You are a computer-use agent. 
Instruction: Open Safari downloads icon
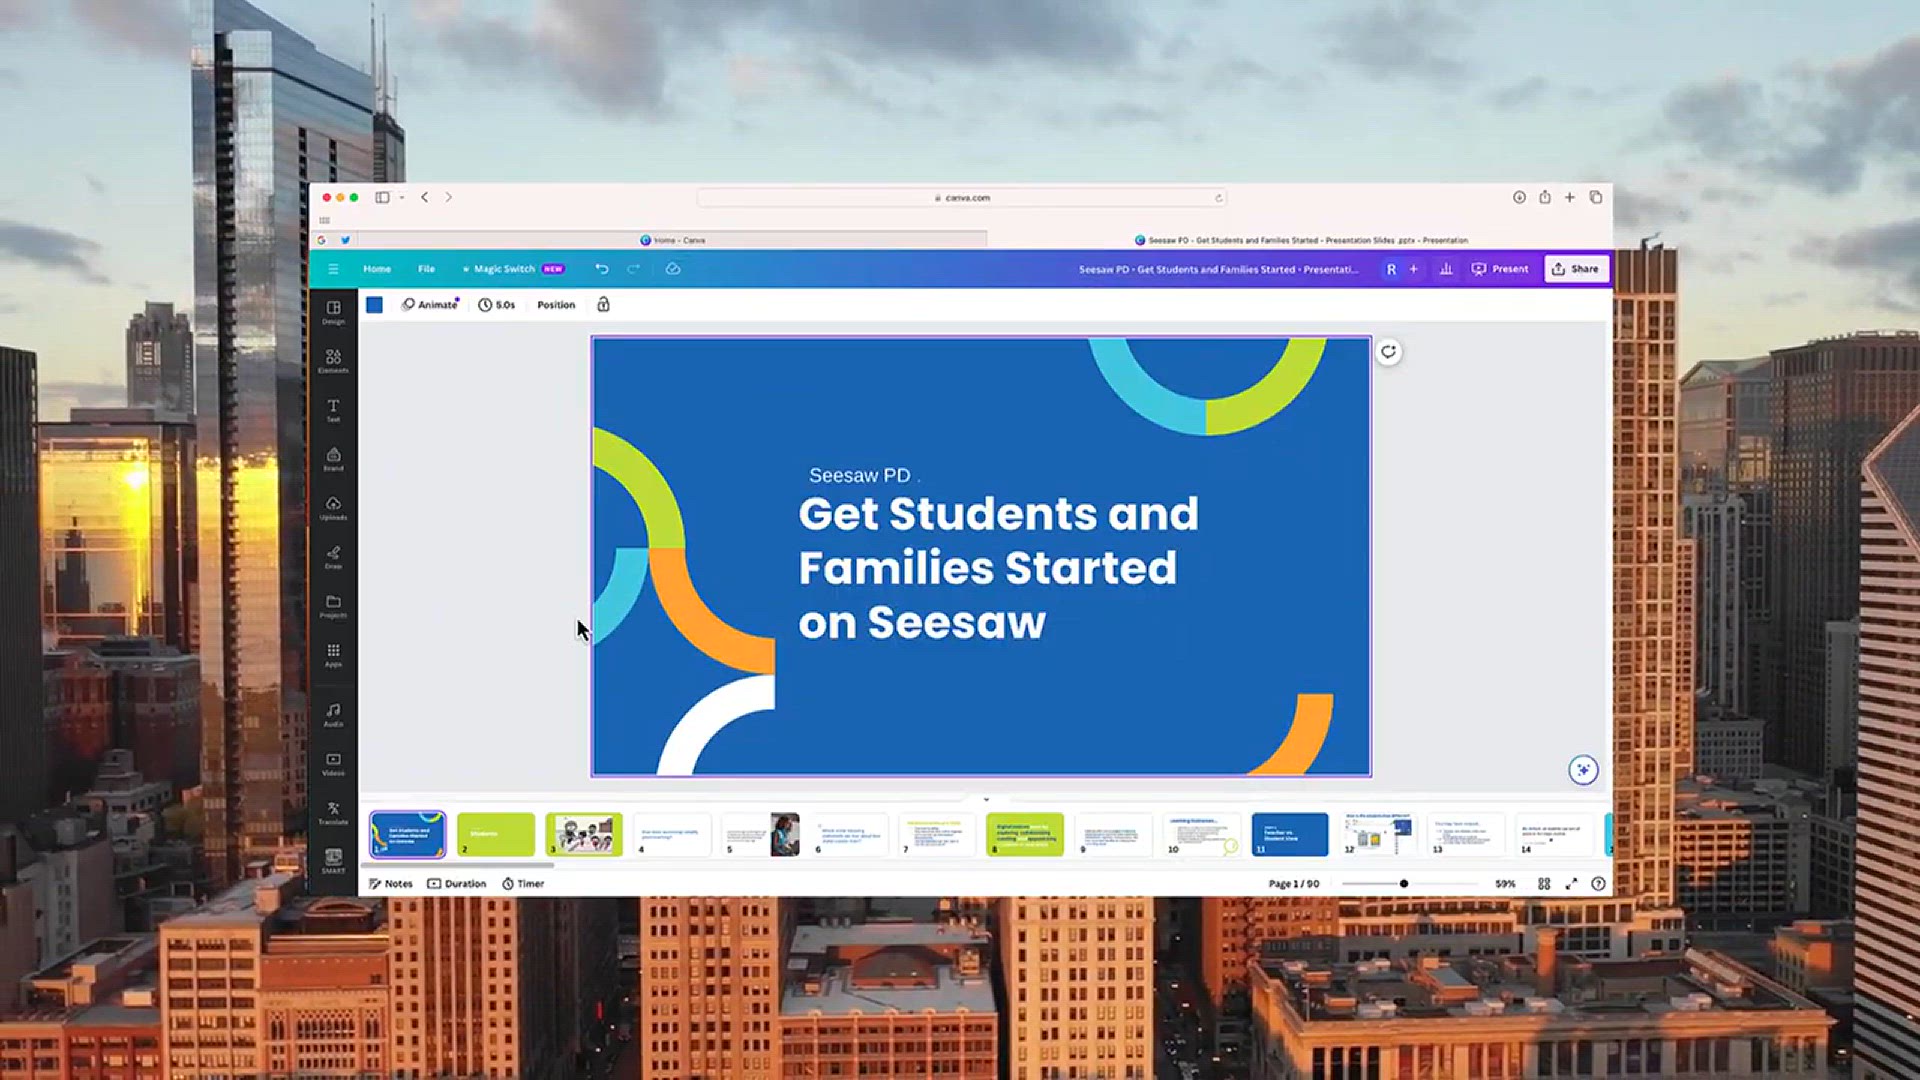(1519, 198)
